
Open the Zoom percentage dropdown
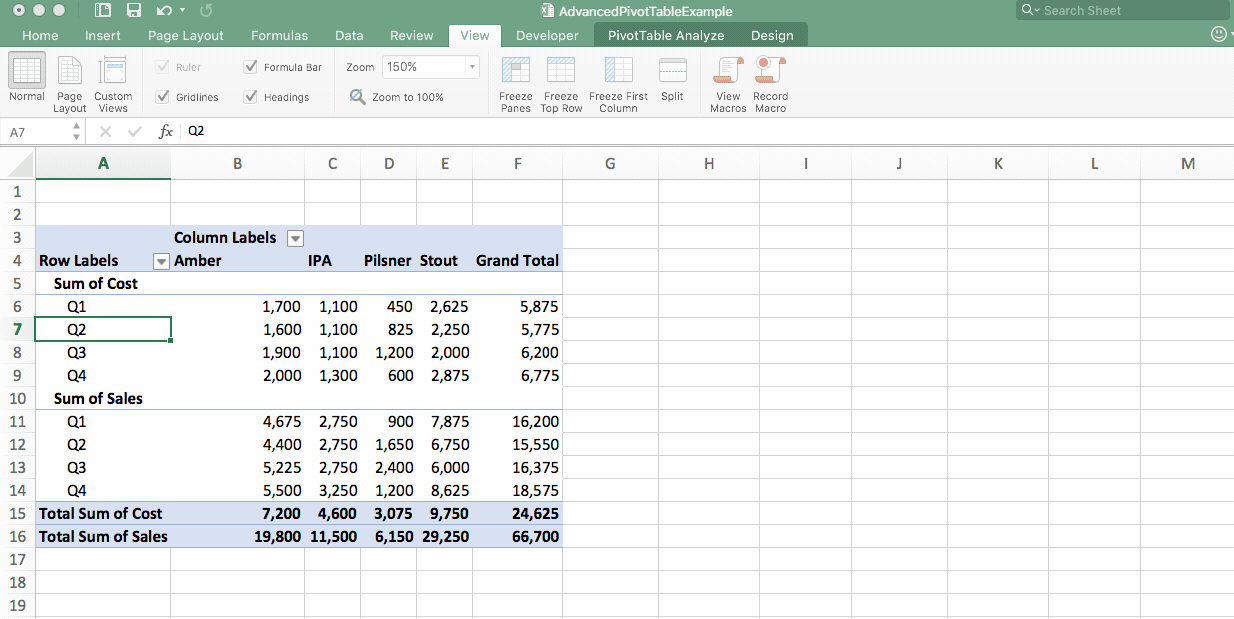(x=472, y=66)
